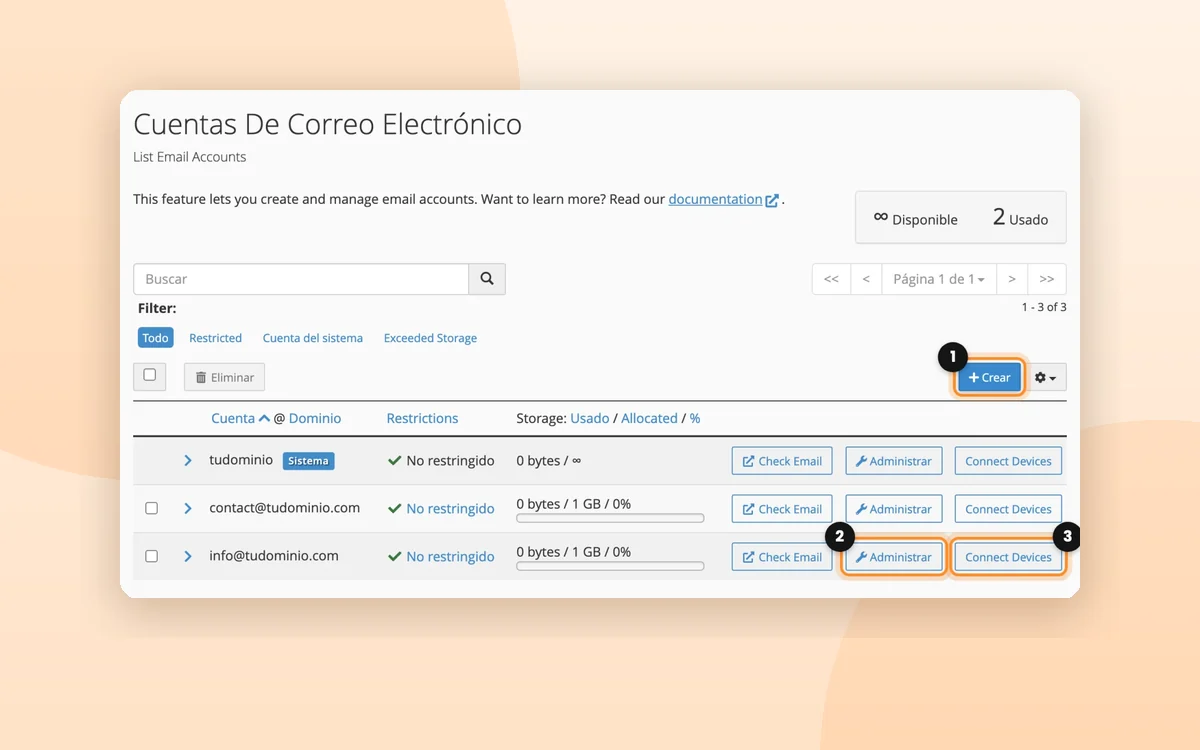Click the Eliminar button

pos(224,377)
